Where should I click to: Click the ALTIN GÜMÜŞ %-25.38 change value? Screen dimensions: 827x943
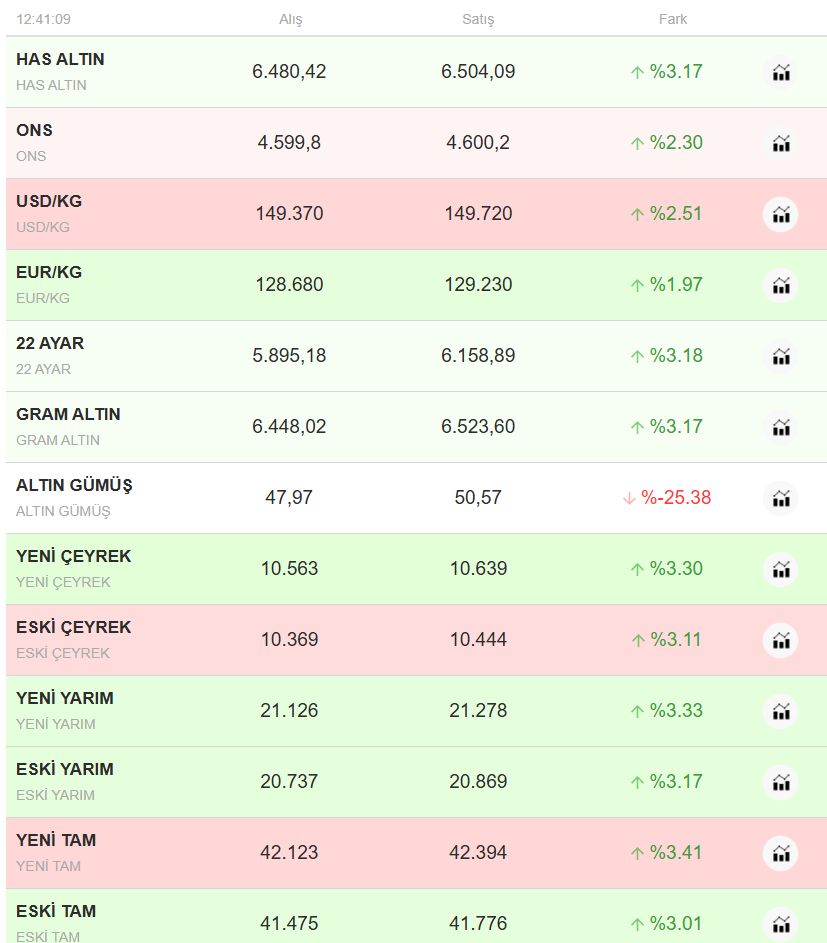click(676, 498)
